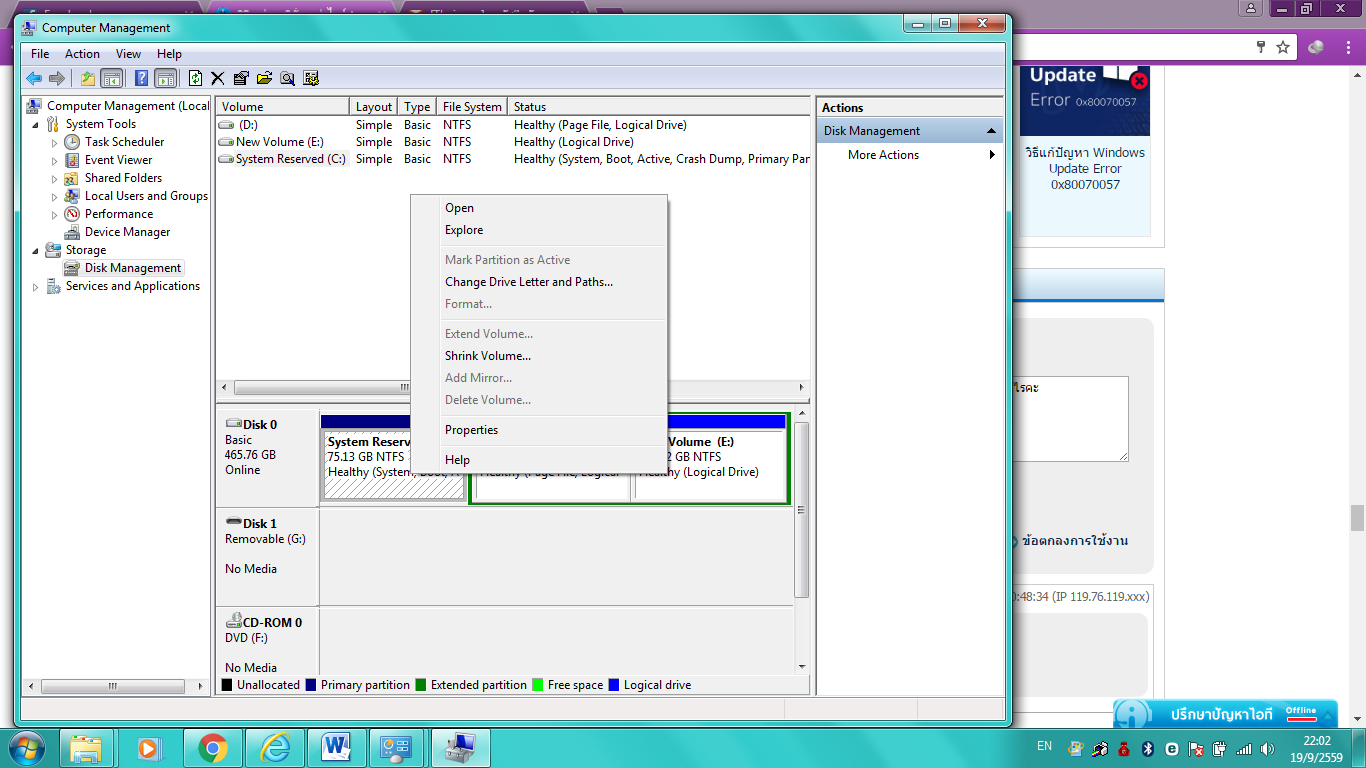
Task: Select Shrink Volume... from the context menu
Action: [539, 356]
